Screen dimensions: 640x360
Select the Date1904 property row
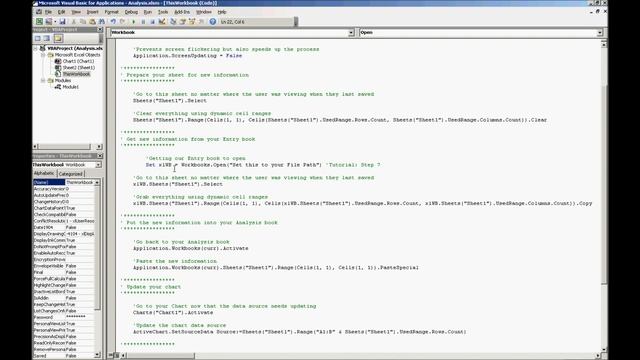(64, 227)
